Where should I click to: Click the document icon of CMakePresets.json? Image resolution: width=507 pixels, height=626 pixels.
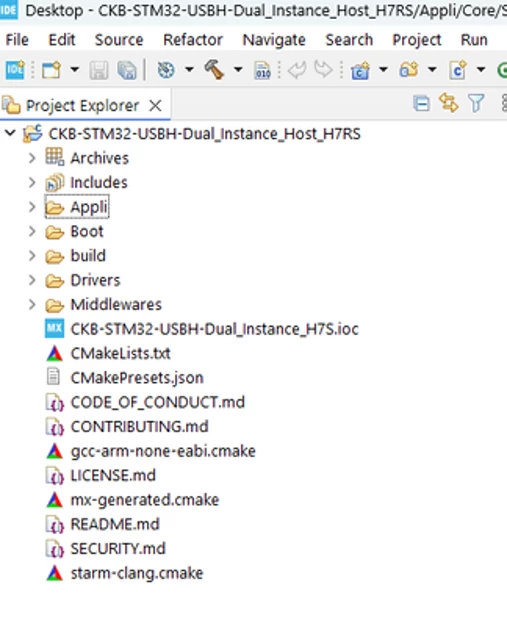coord(53,377)
